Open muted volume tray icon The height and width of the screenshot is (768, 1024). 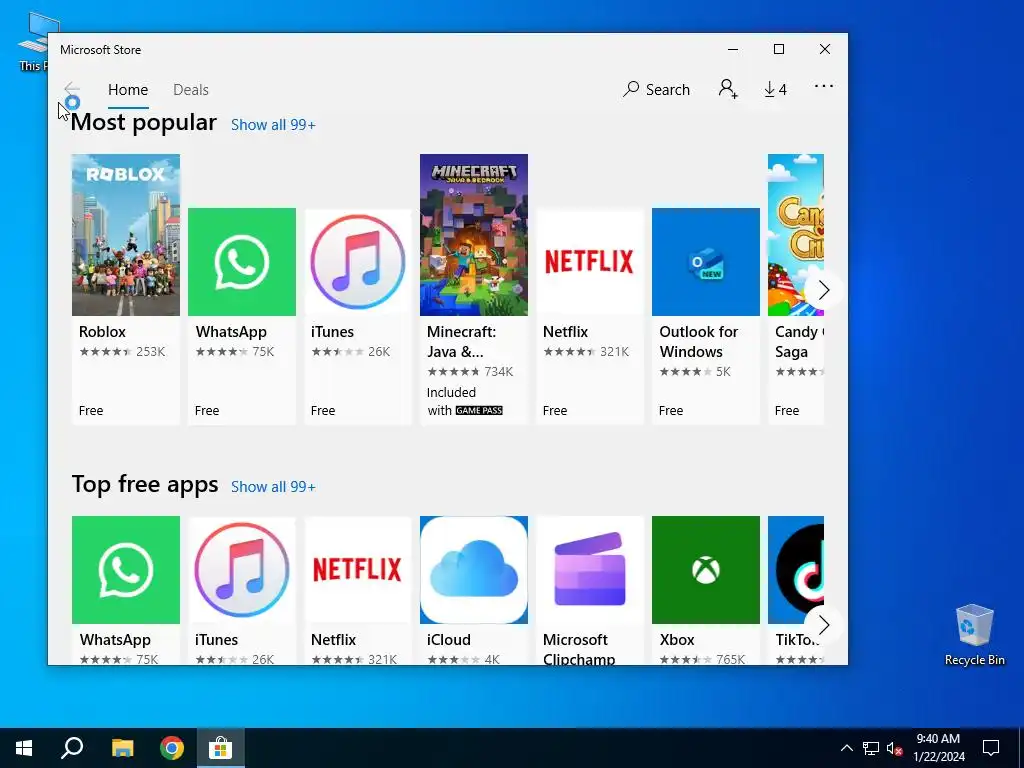point(895,748)
